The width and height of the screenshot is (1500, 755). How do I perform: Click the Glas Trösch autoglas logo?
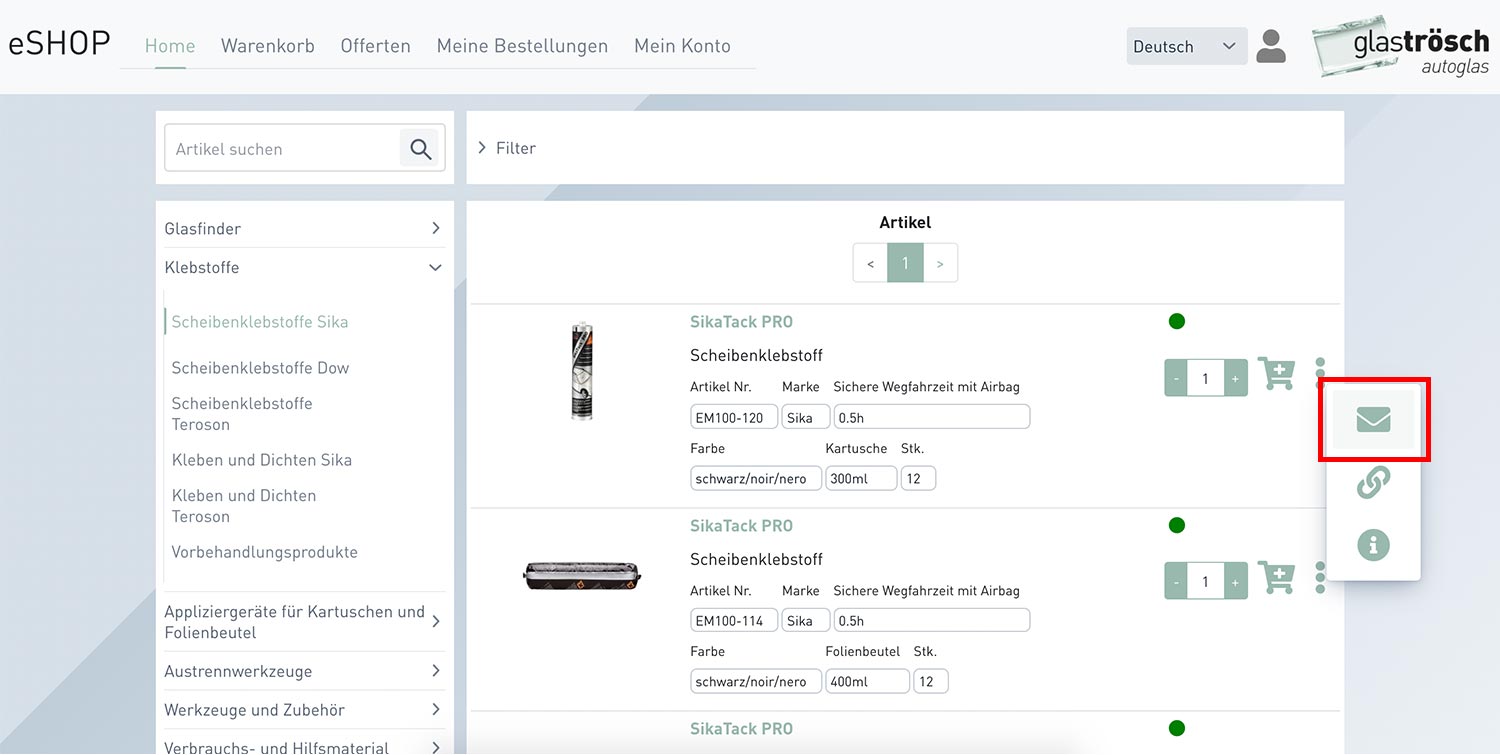pos(1401,46)
